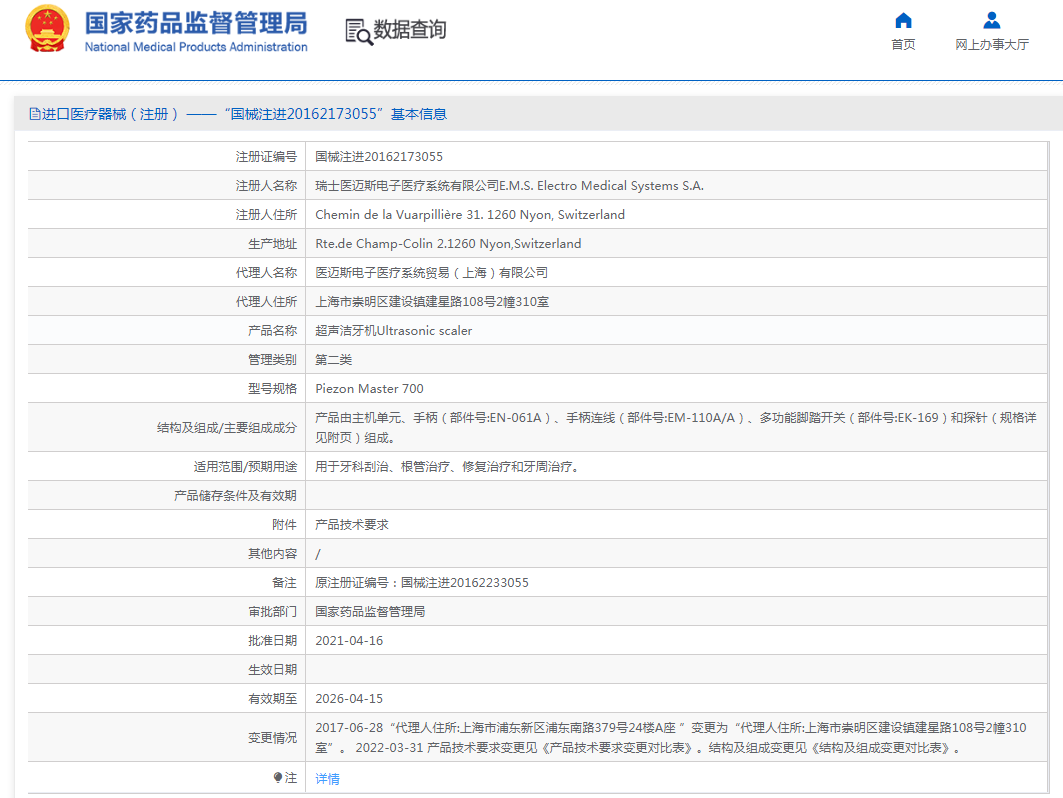Click the national emblem logo

(x=47, y=30)
